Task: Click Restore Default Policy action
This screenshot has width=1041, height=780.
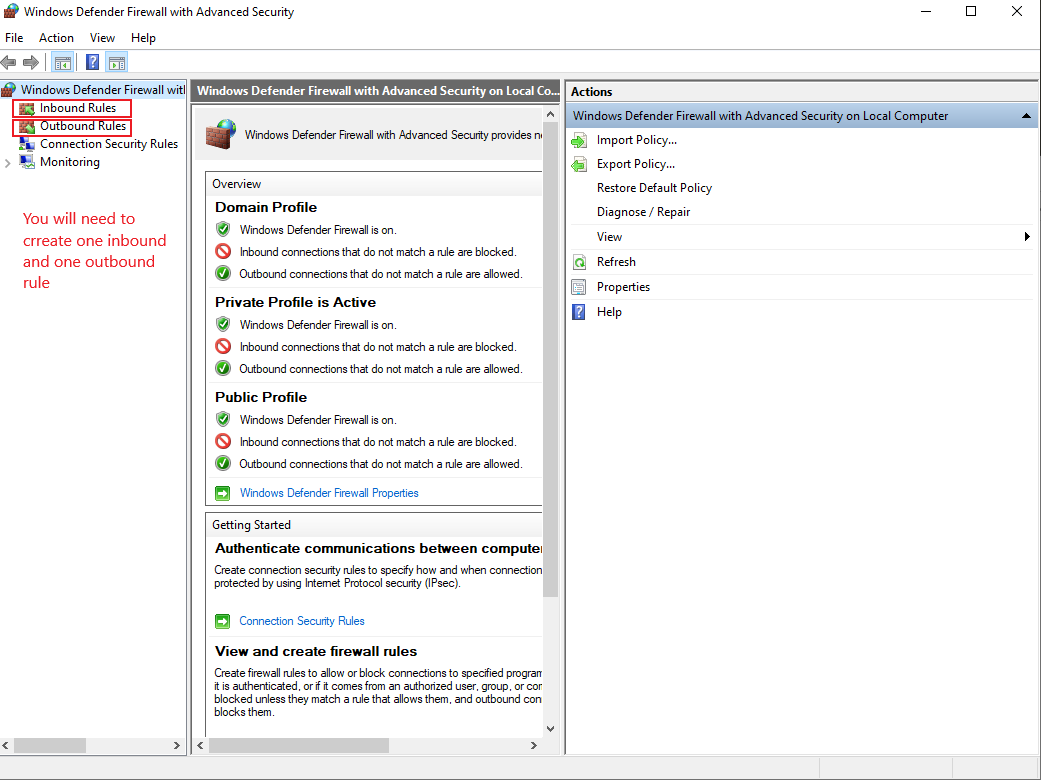Action: tap(654, 188)
